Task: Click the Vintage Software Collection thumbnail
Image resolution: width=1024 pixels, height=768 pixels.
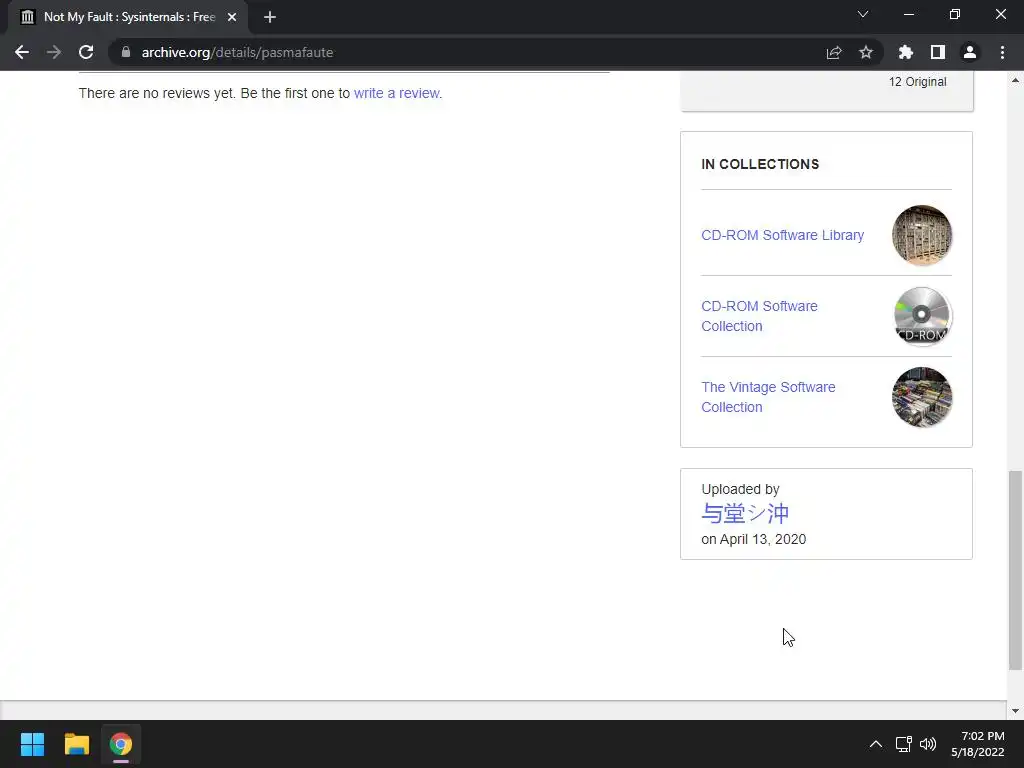Action: [921, 397]
